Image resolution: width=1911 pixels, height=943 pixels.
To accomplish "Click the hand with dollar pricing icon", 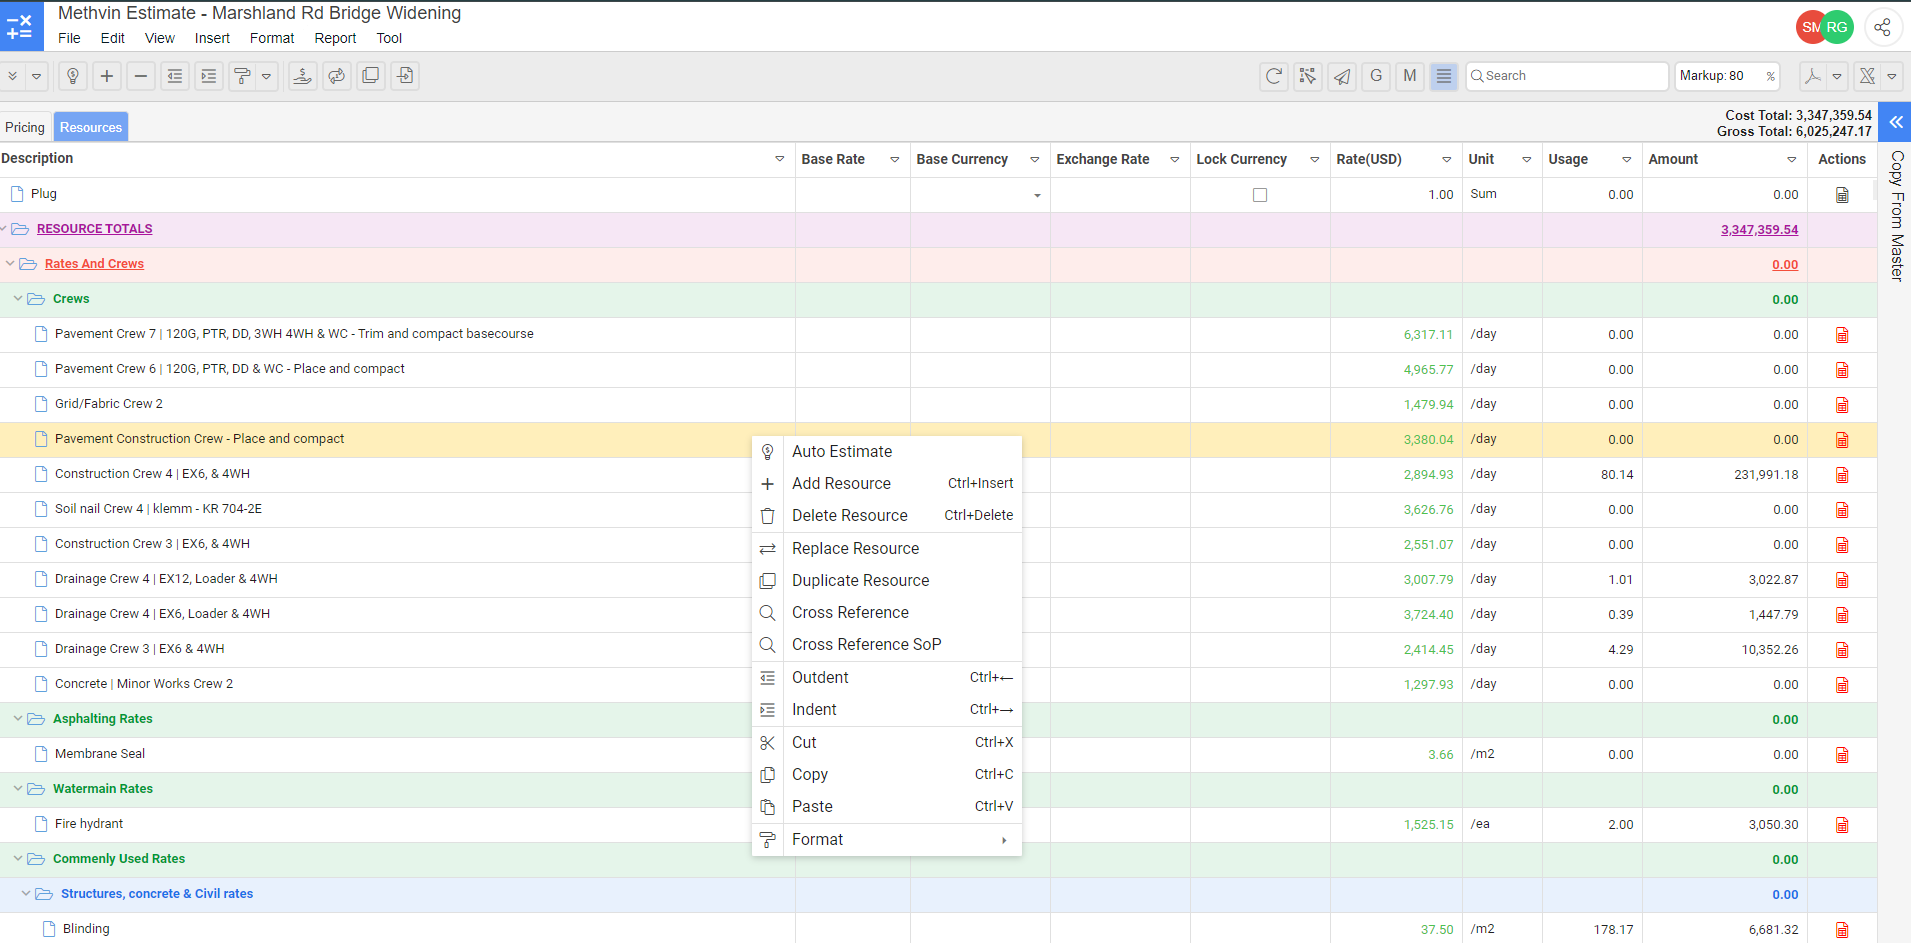I will [302, 76].
